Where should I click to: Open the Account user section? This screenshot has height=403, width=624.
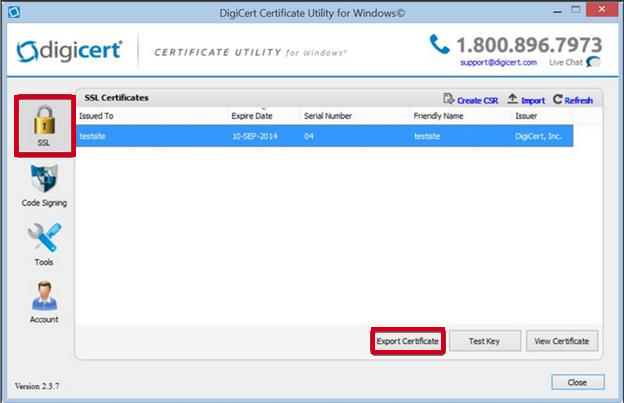tap(44, 302)
